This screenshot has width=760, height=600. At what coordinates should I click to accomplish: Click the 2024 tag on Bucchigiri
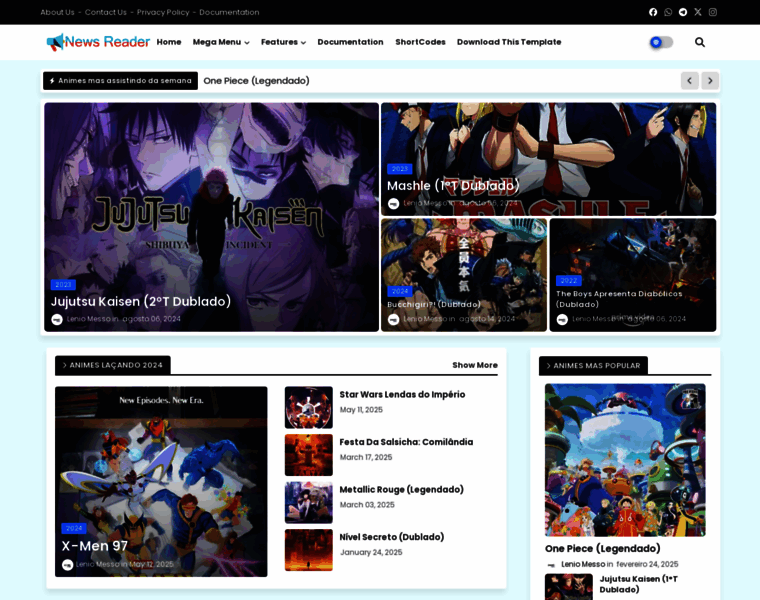click(399, 291)
